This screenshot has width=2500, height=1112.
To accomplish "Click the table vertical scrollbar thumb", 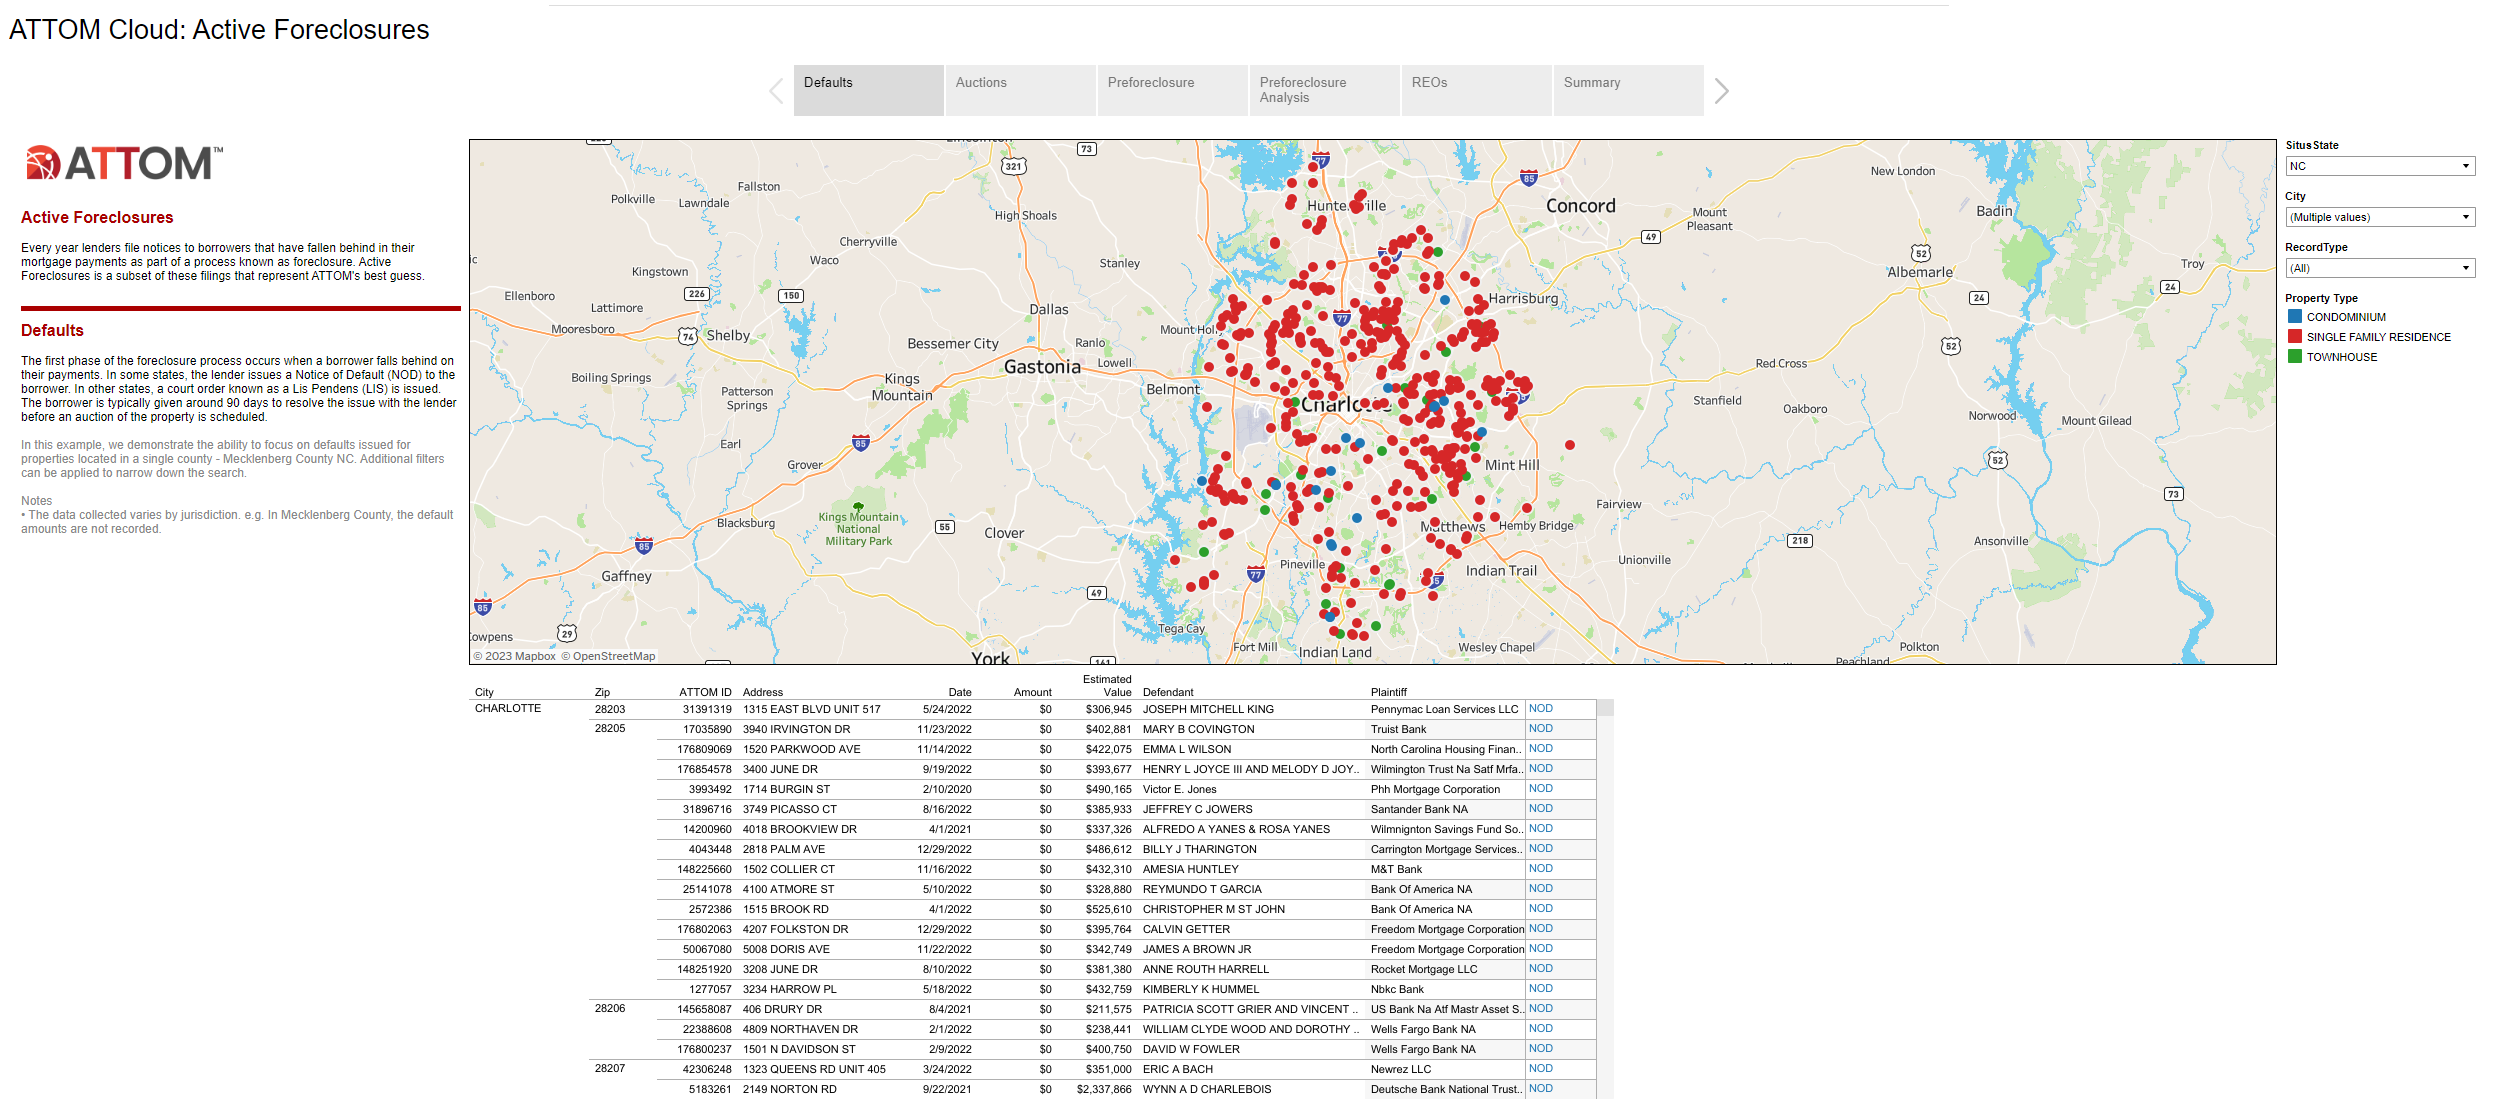I will (1605, 708).
